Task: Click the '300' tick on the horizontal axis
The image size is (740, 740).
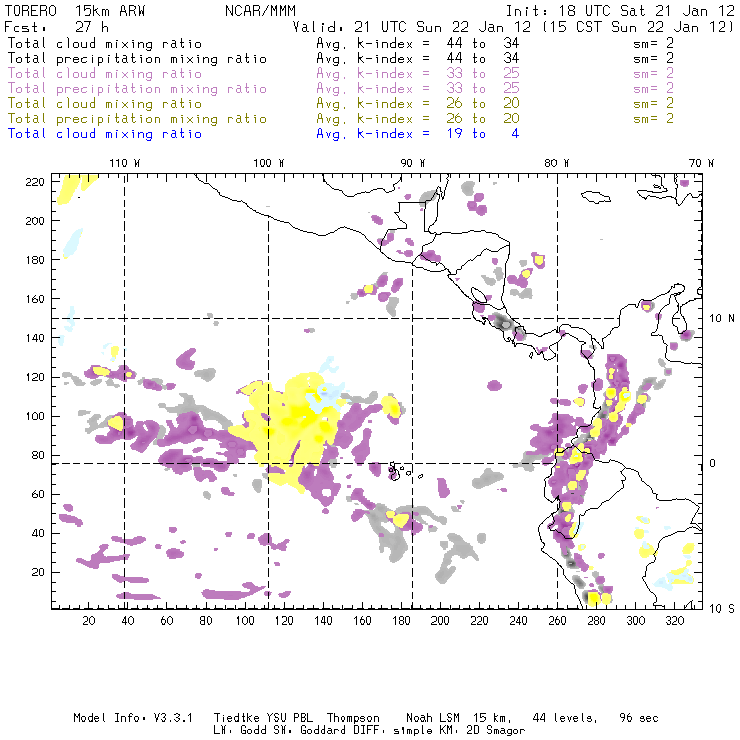Action: (636, 621)
